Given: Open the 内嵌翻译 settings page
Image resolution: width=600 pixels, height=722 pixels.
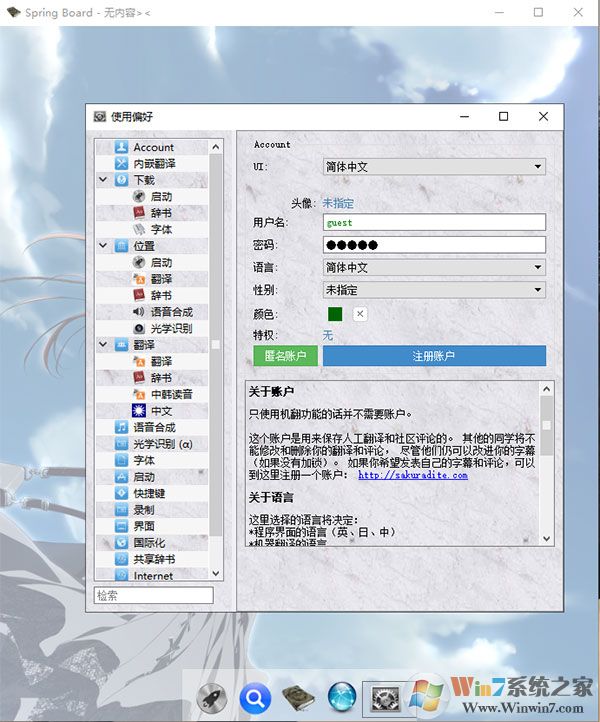Looking at the screenshot, I should pos(152,163).
